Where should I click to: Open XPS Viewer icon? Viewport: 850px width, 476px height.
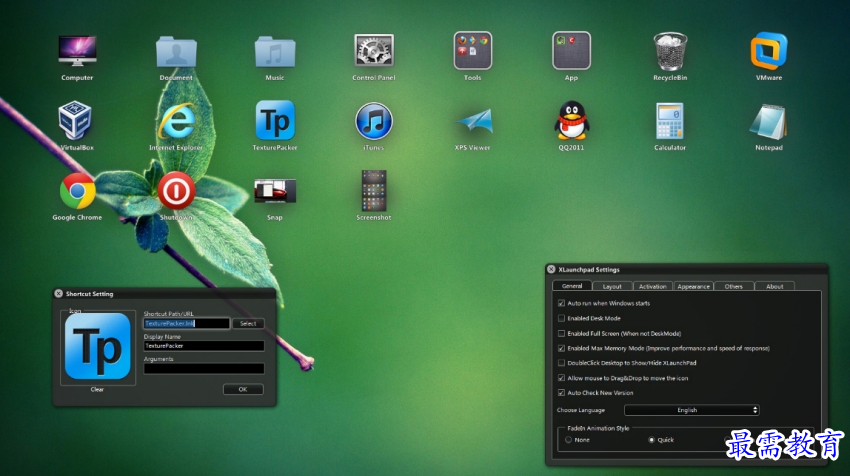(474, 121)
